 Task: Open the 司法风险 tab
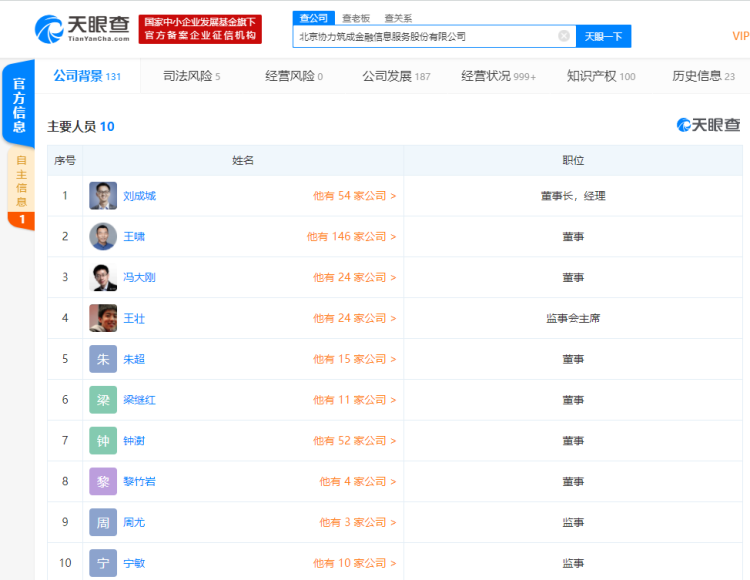[191, 76]
